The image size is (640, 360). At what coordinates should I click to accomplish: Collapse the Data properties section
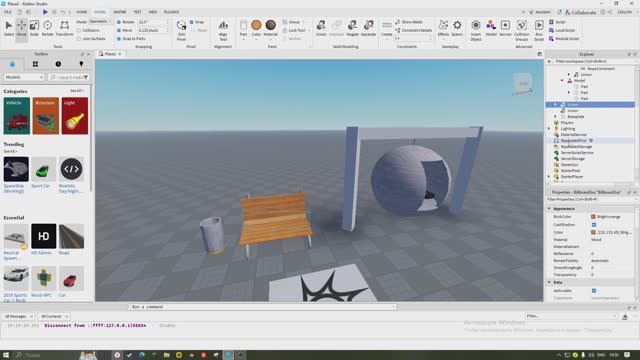[549, 282]
